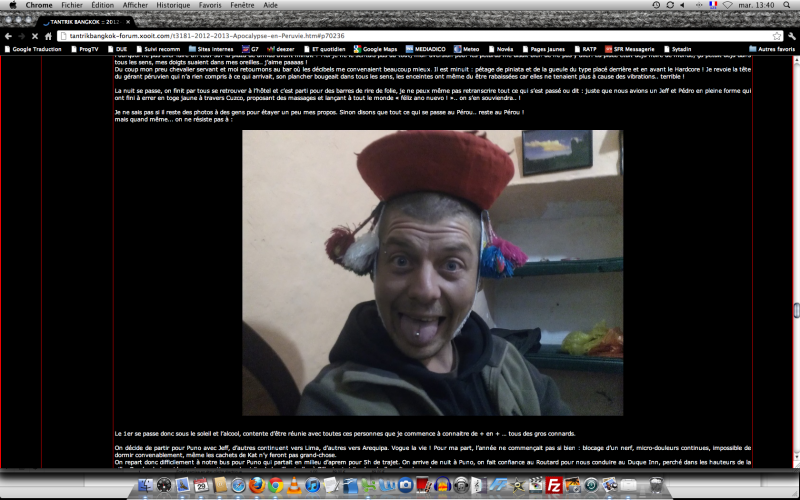The width and height of the screenshot is (800, 500).
Task: Open the RATP bookmark
Action: (585, 49)
